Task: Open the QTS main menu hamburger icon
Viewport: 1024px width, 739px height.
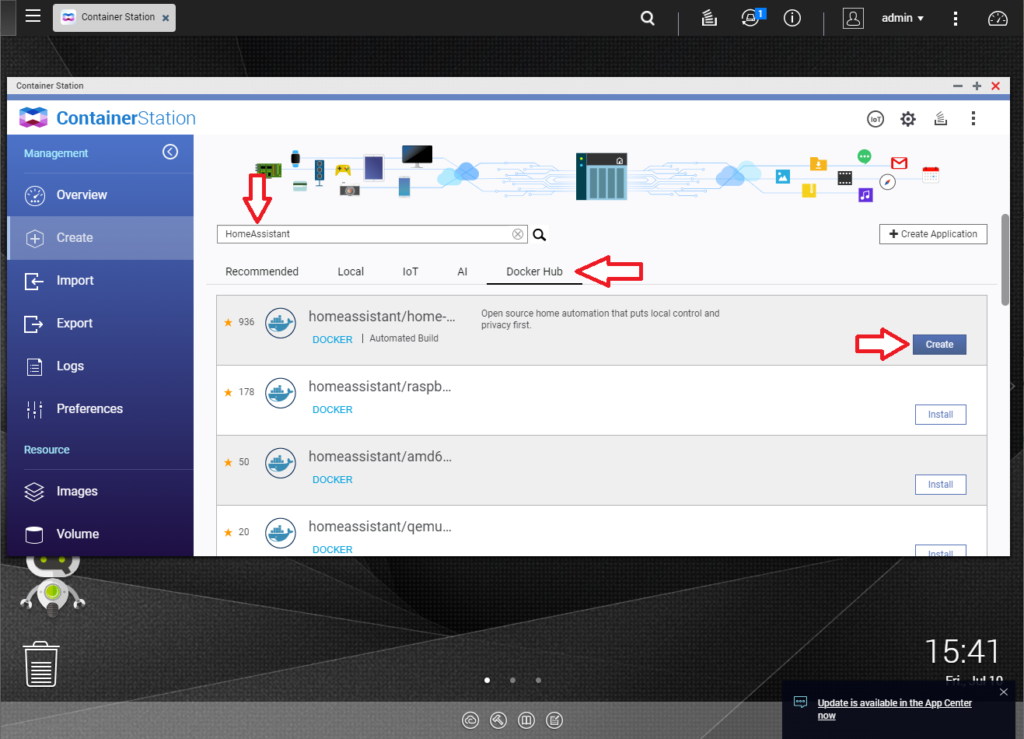Action: [x=33, y=16]
